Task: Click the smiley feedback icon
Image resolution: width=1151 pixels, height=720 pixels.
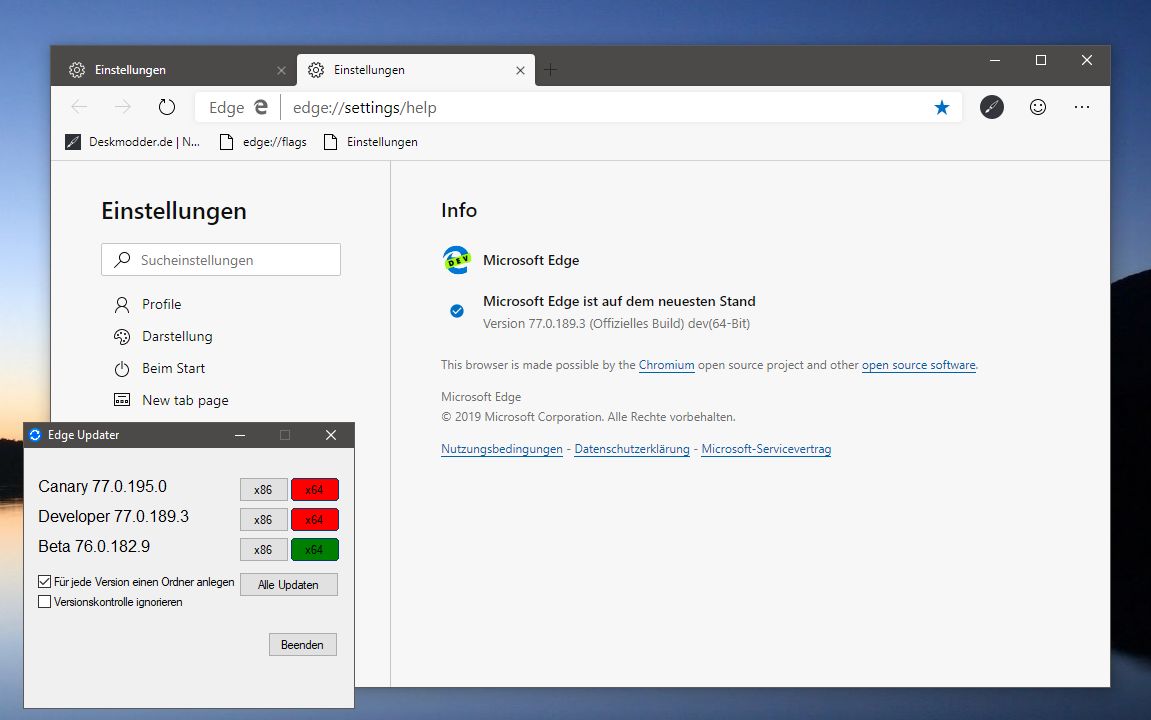Action: 1037,107
